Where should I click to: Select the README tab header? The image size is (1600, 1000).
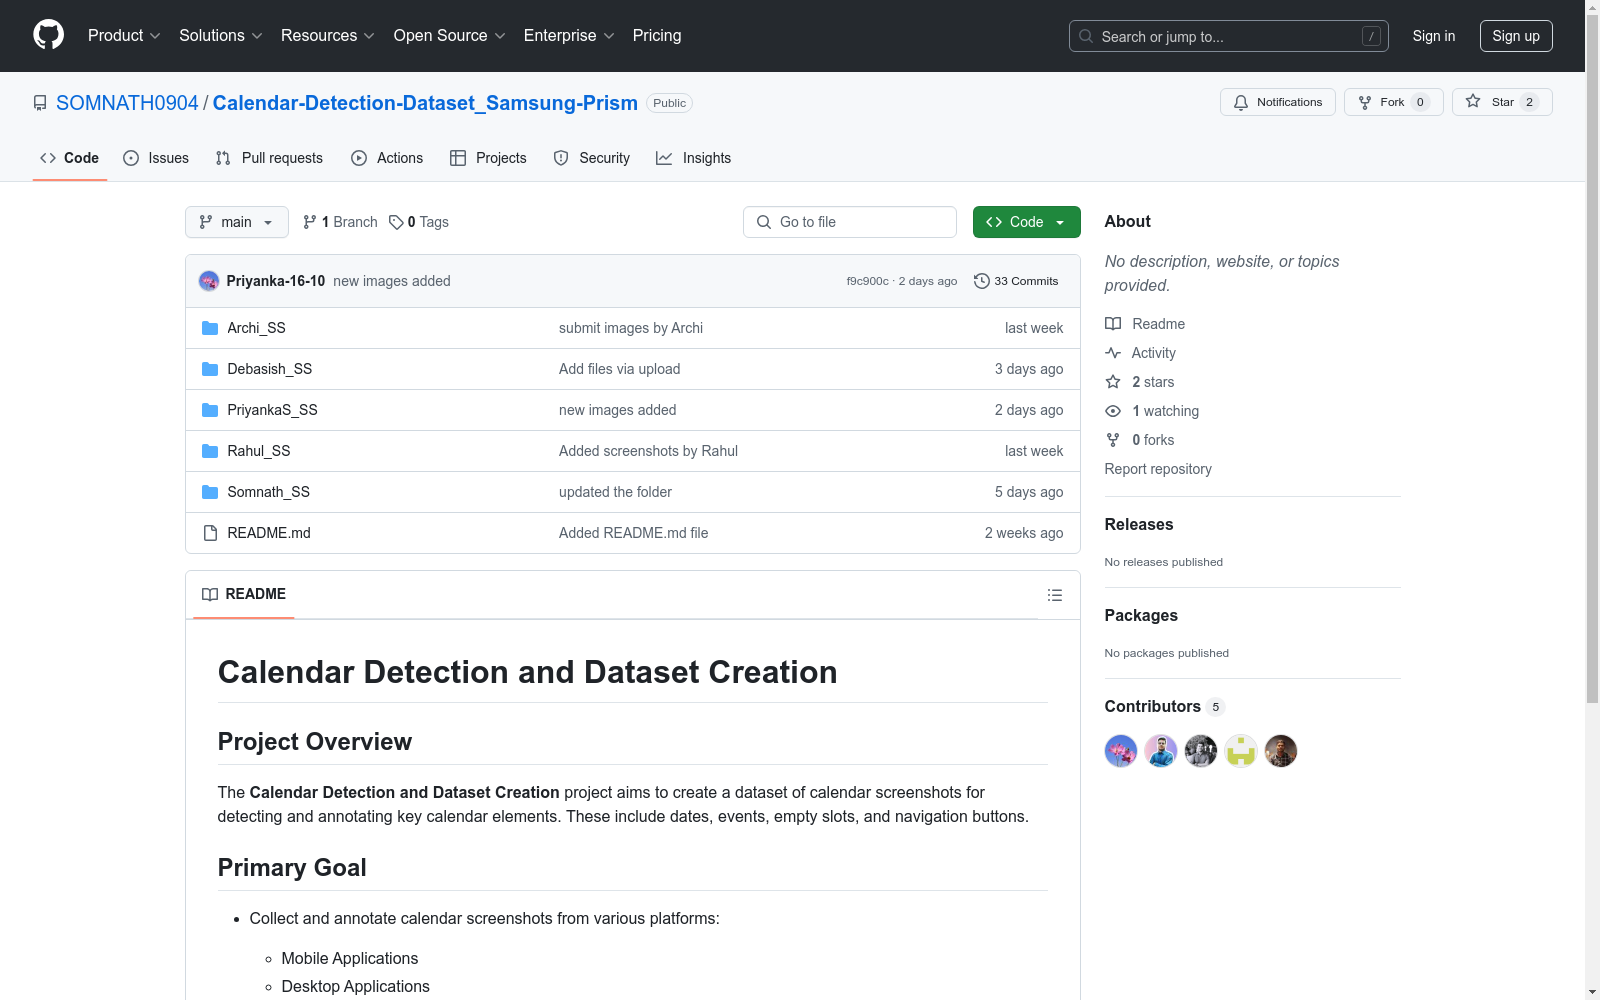(x=244, y=594)
